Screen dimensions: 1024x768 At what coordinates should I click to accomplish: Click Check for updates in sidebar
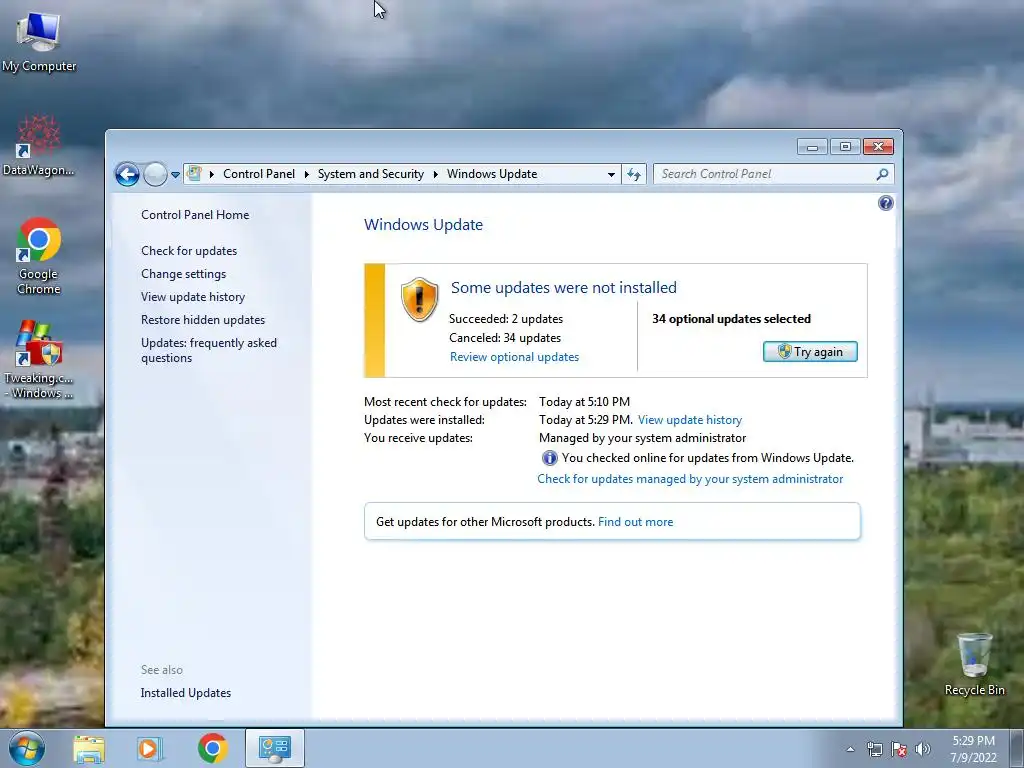tap(189, 251)
